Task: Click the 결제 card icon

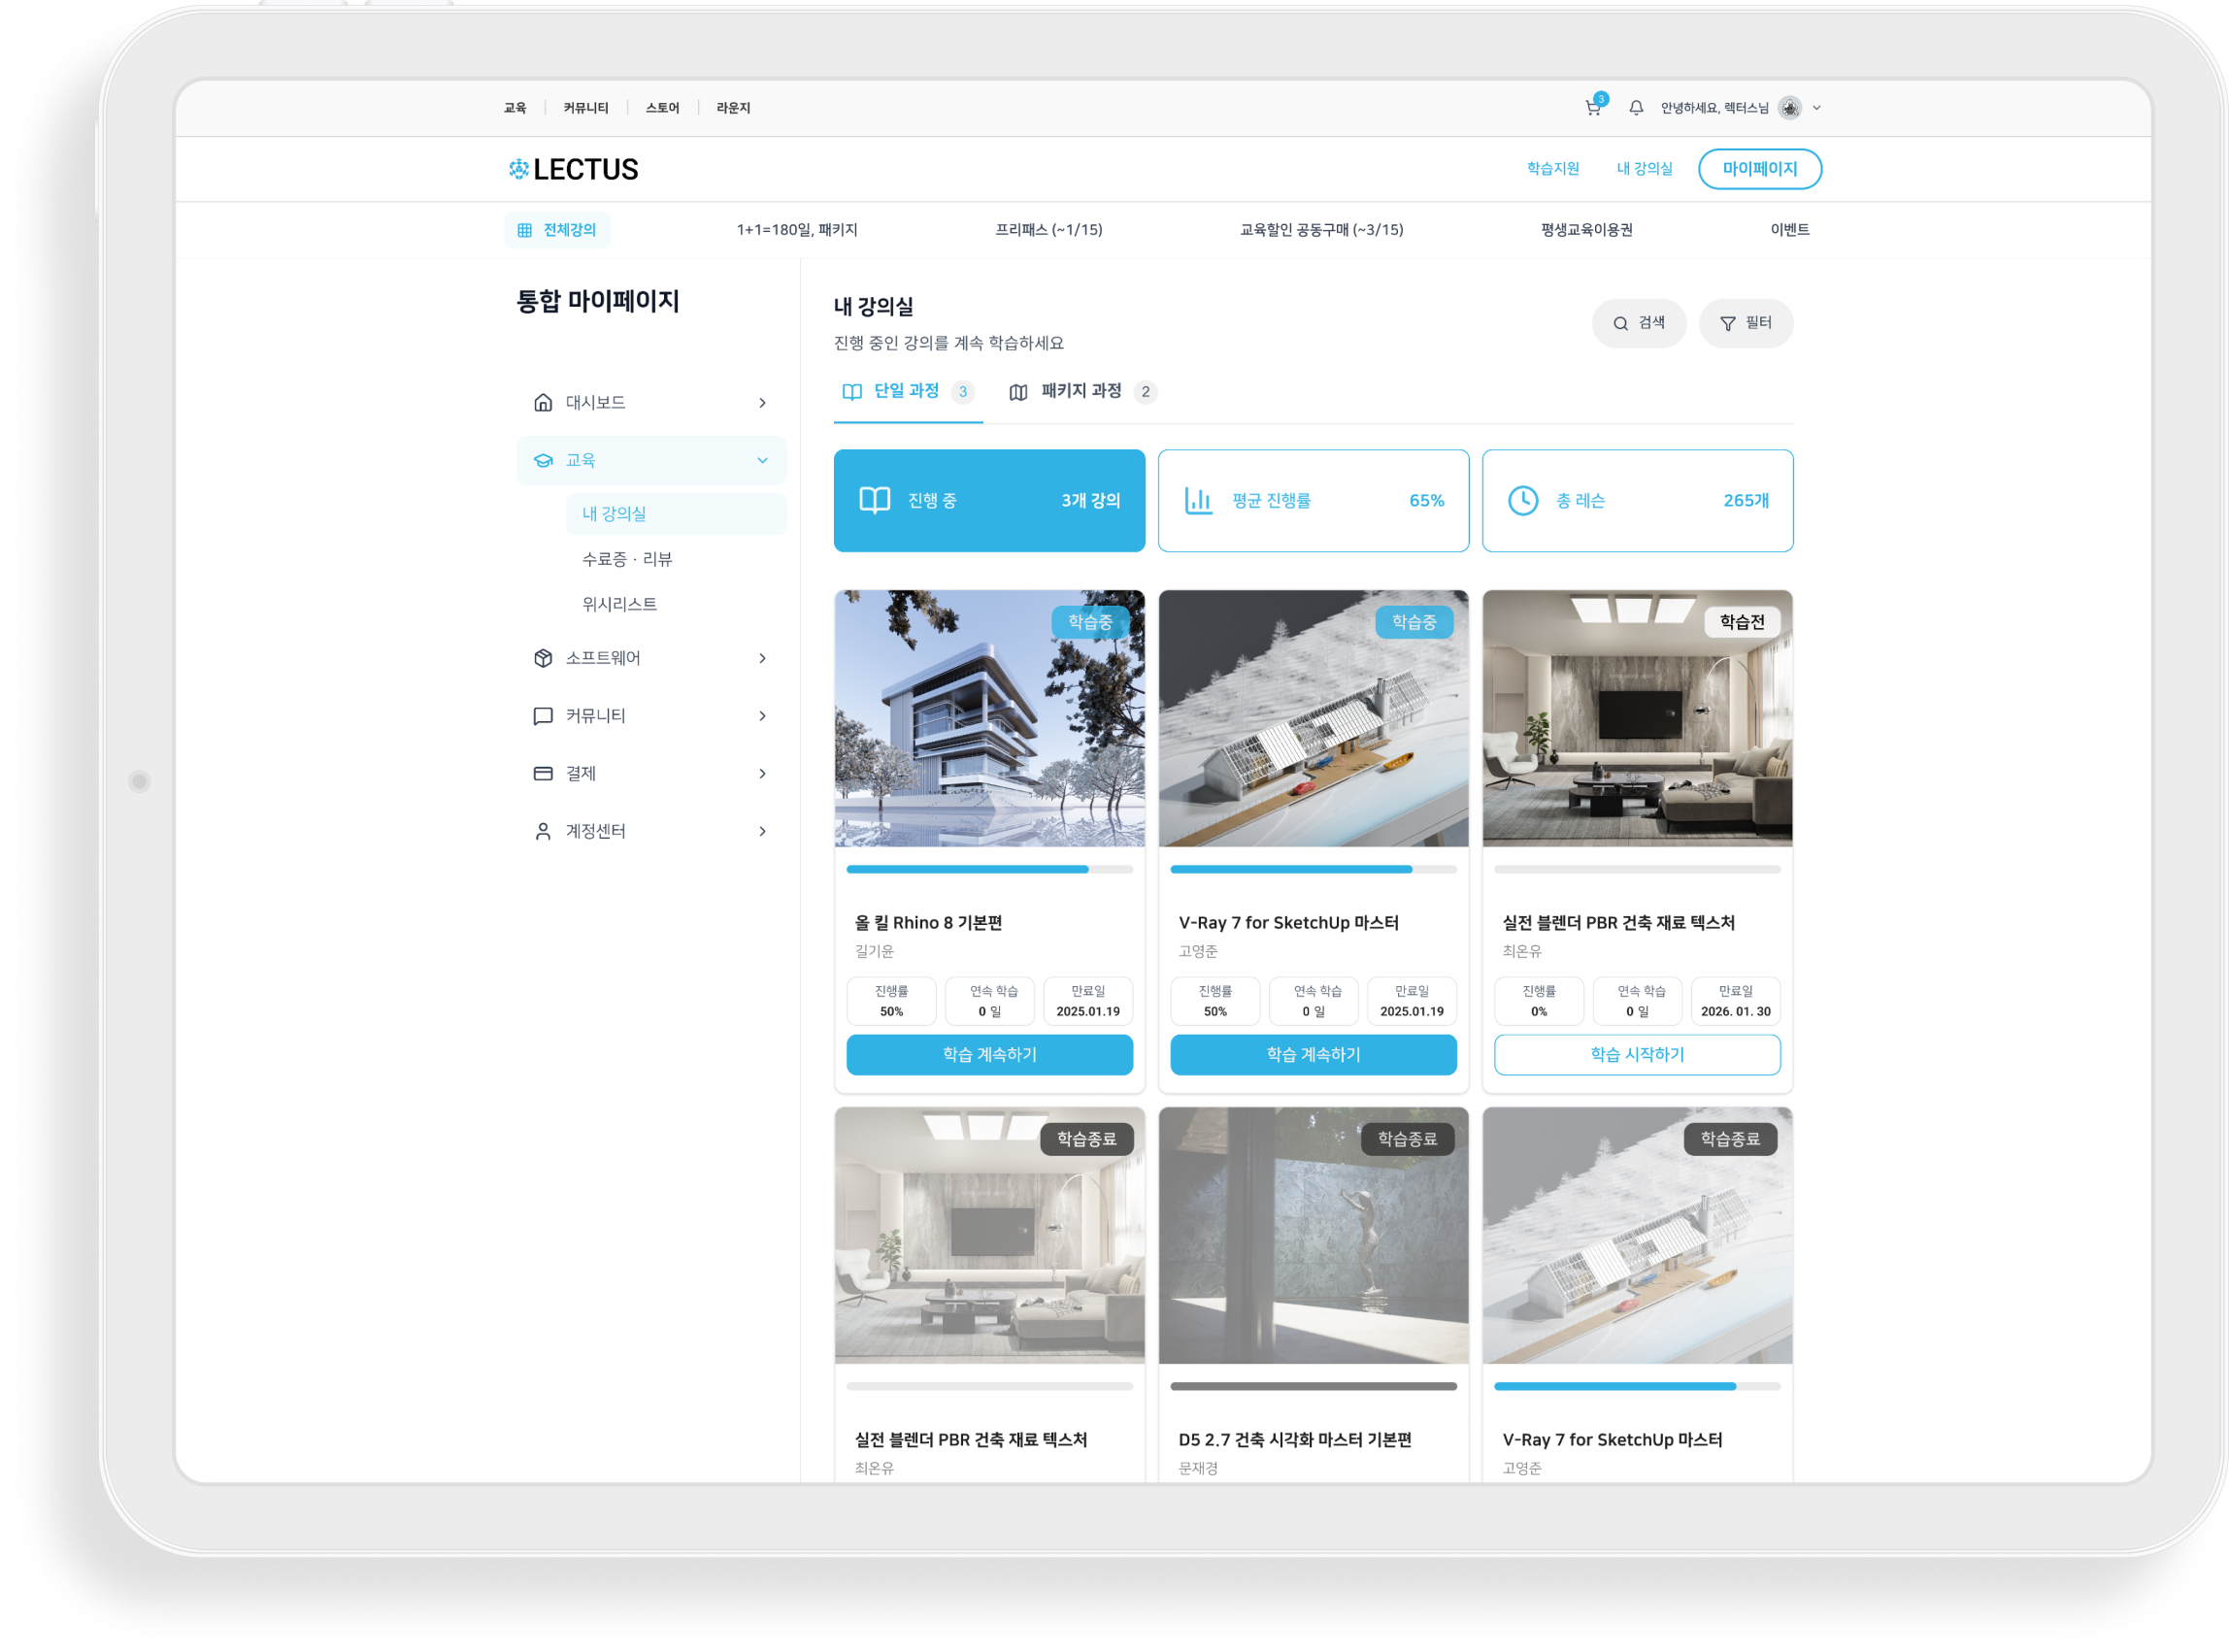Action: [543, 773]
